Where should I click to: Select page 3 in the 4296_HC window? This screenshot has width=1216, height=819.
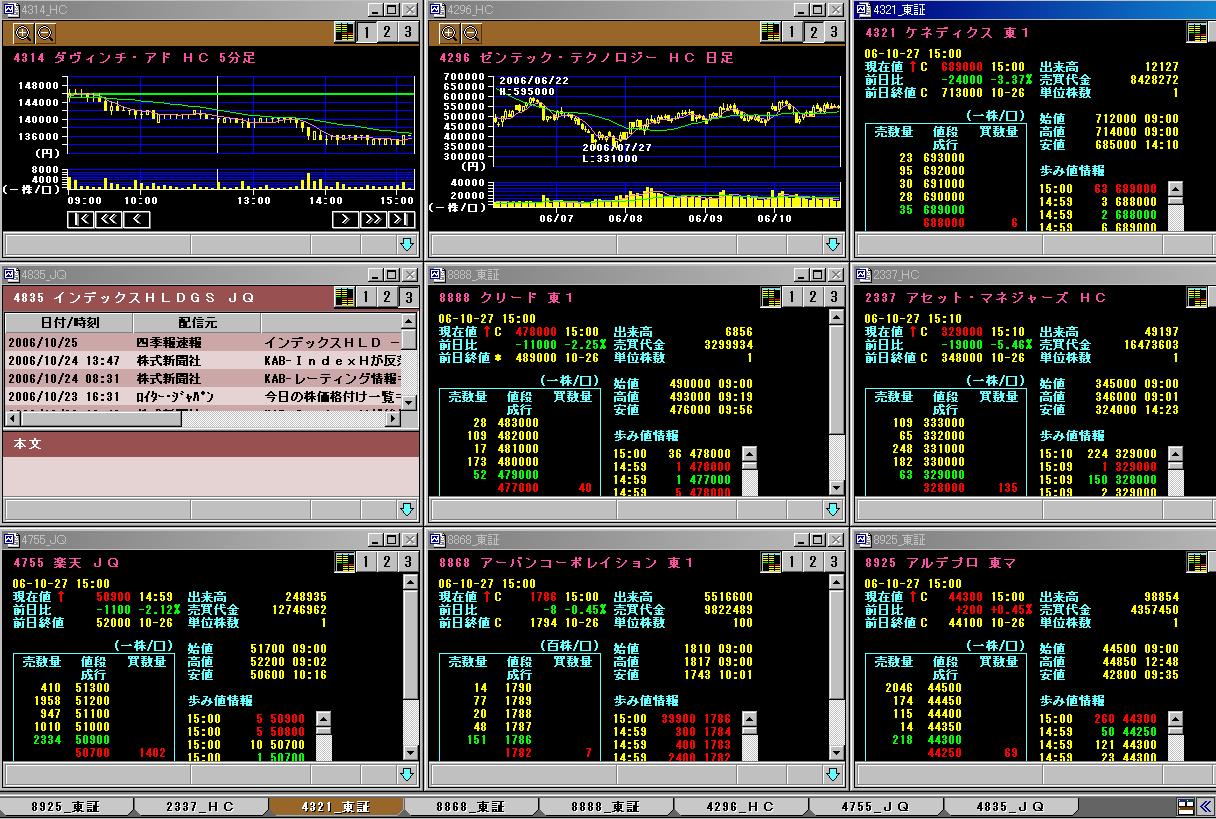tap(834, 32)
